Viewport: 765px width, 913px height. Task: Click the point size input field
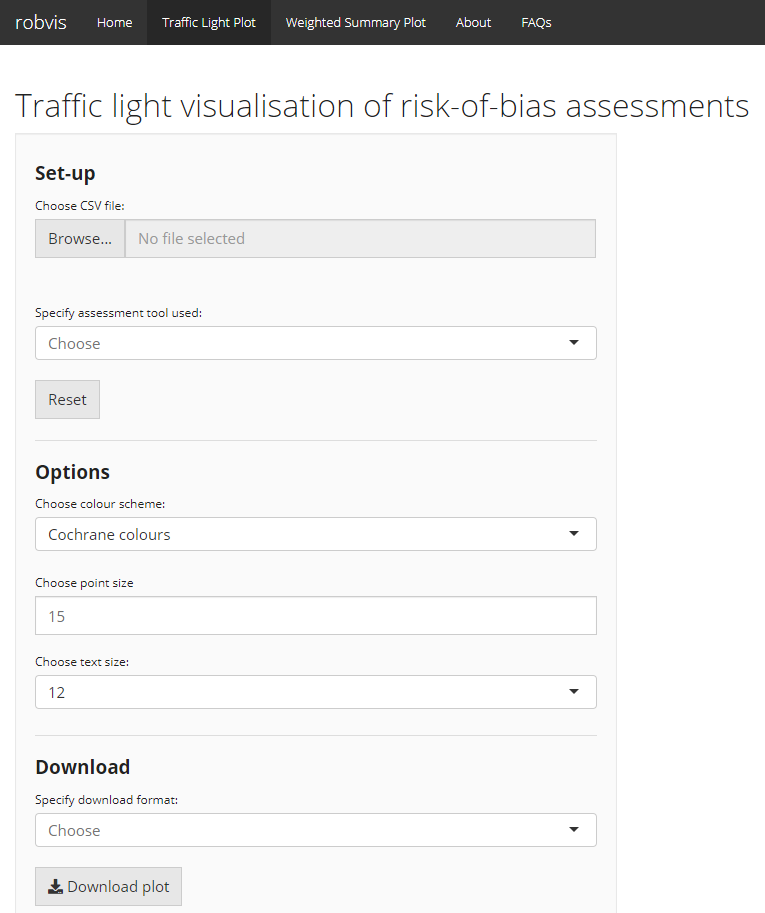pyautogui.click(x=316, y=616)
